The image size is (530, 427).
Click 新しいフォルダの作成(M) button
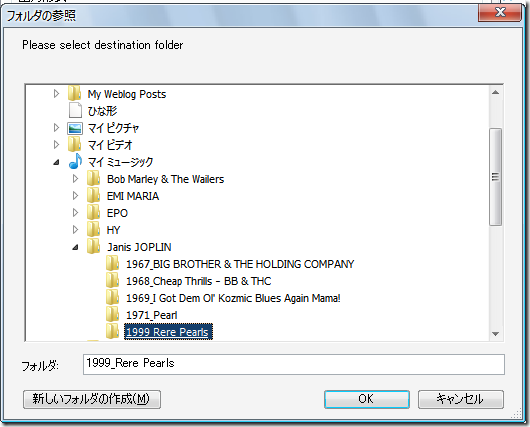point(92,399)
